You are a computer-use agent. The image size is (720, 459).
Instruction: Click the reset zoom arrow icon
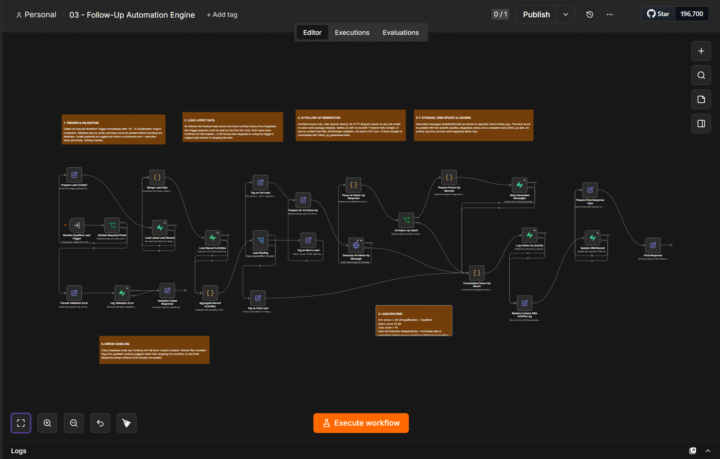click(x=100, y=423)
